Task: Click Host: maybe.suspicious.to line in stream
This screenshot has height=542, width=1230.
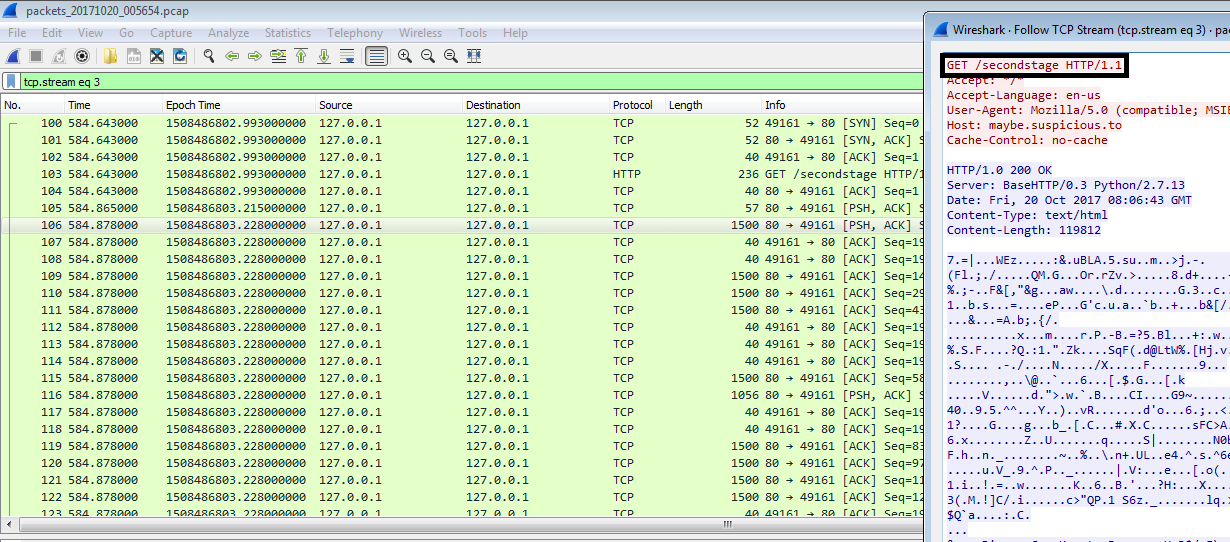Action: [x=1034, y=125]
